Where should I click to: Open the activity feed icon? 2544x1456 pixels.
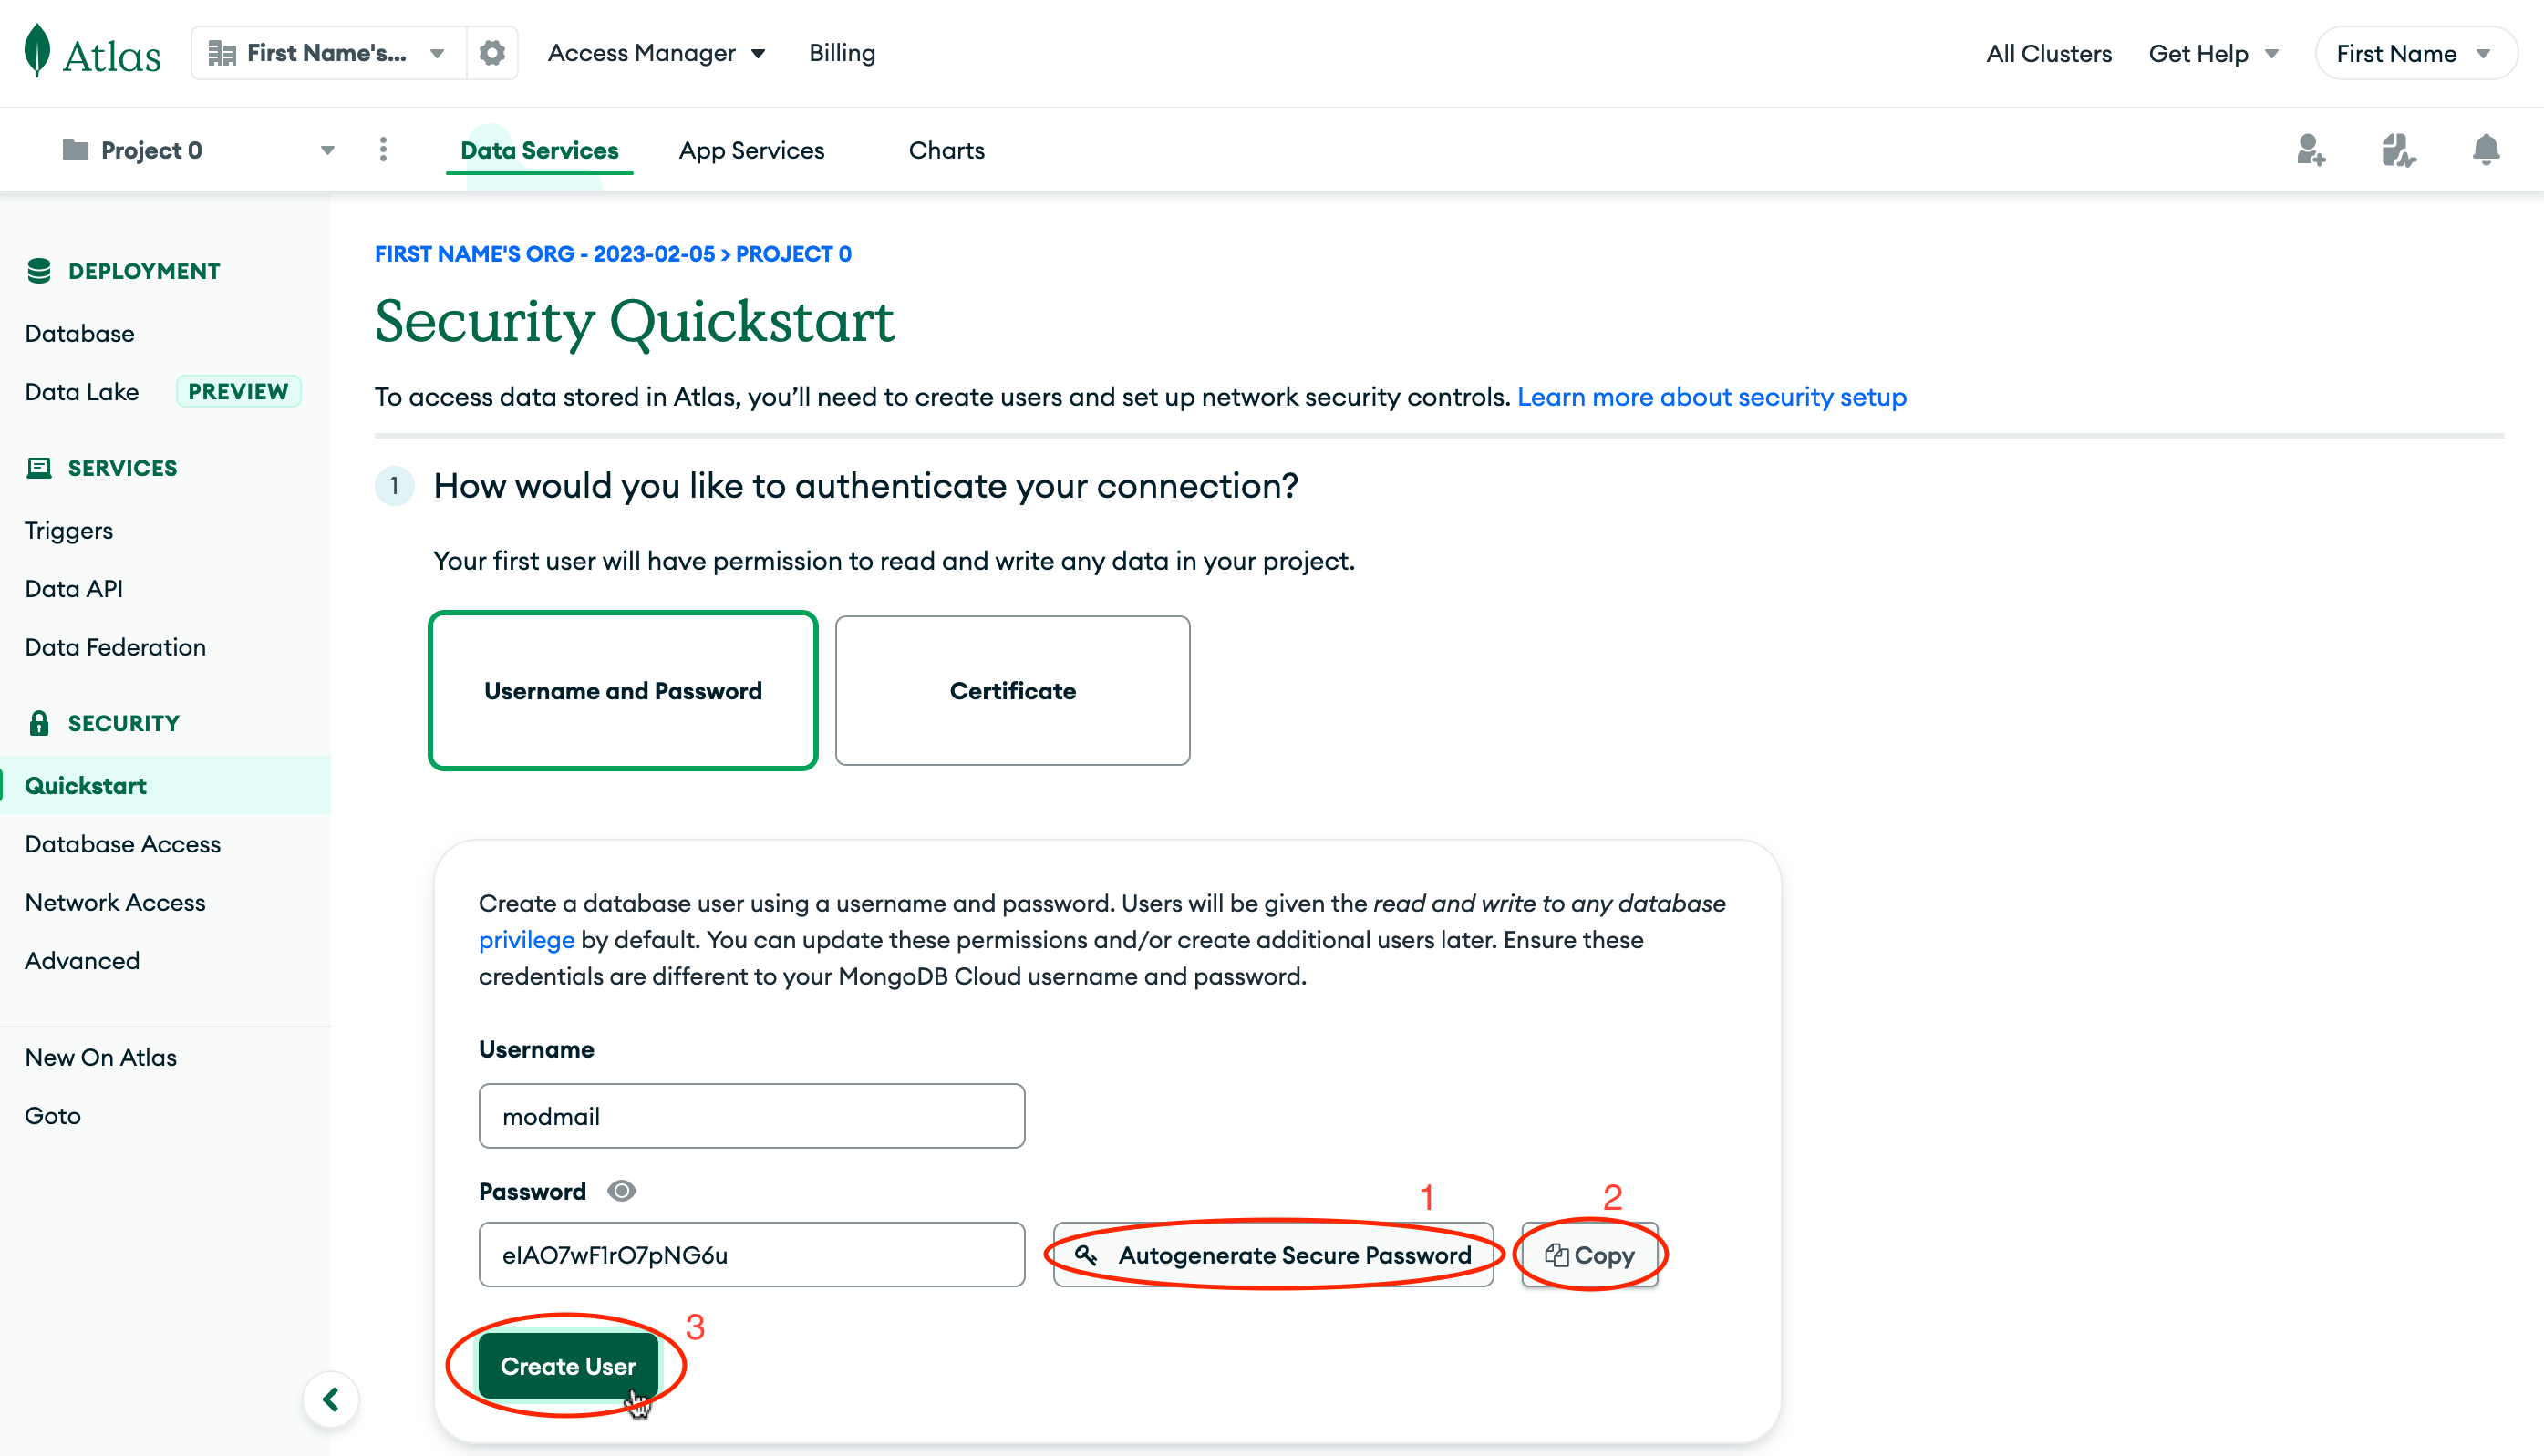(x=2398, y=150)
